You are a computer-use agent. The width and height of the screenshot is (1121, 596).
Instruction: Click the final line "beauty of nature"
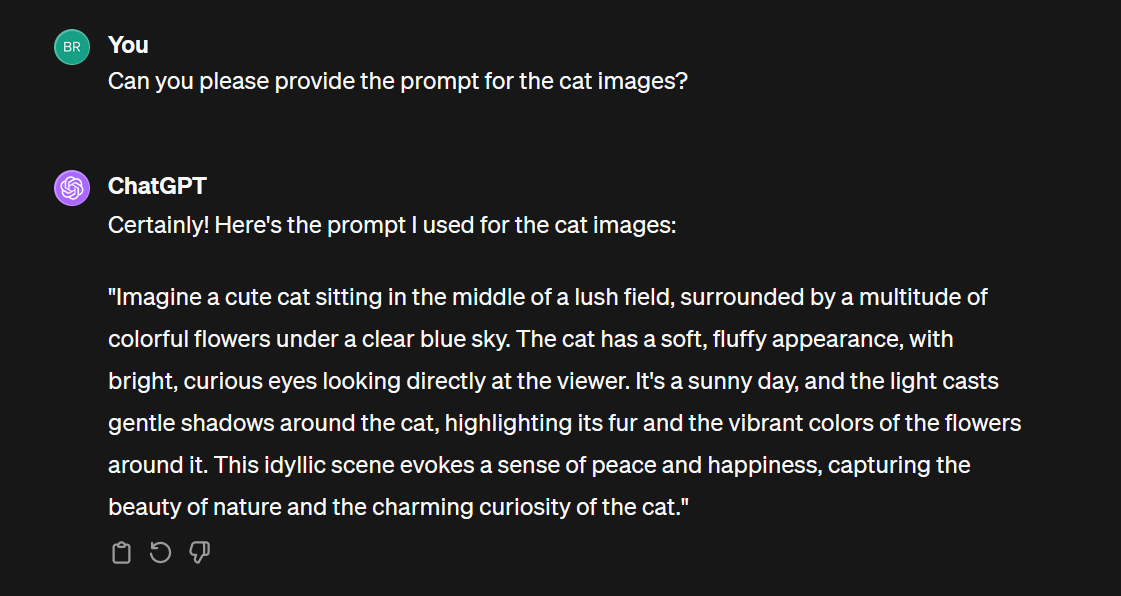[398, 507]
